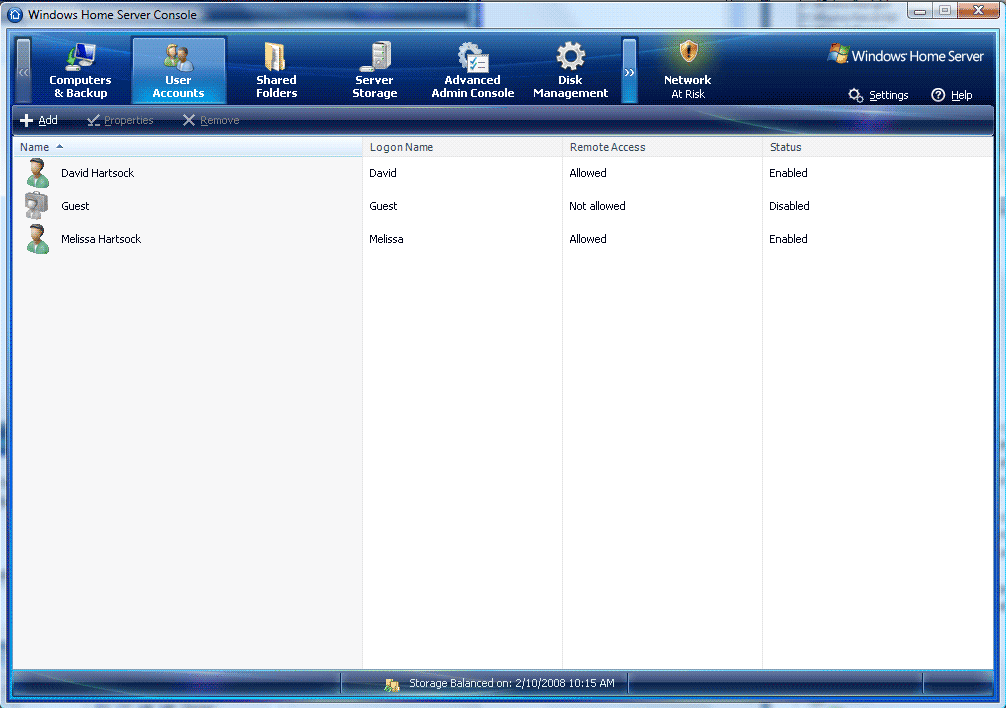Open the Shared Folders tab
The image size is (1006, 708).
pyautogui.click(x=277, y=70)
